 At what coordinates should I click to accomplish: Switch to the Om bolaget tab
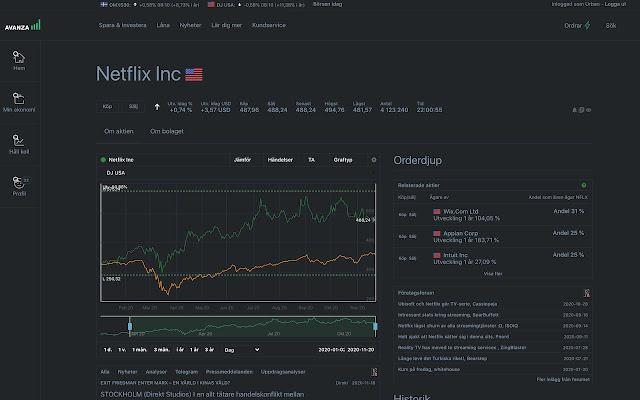[x=167, y=131]
